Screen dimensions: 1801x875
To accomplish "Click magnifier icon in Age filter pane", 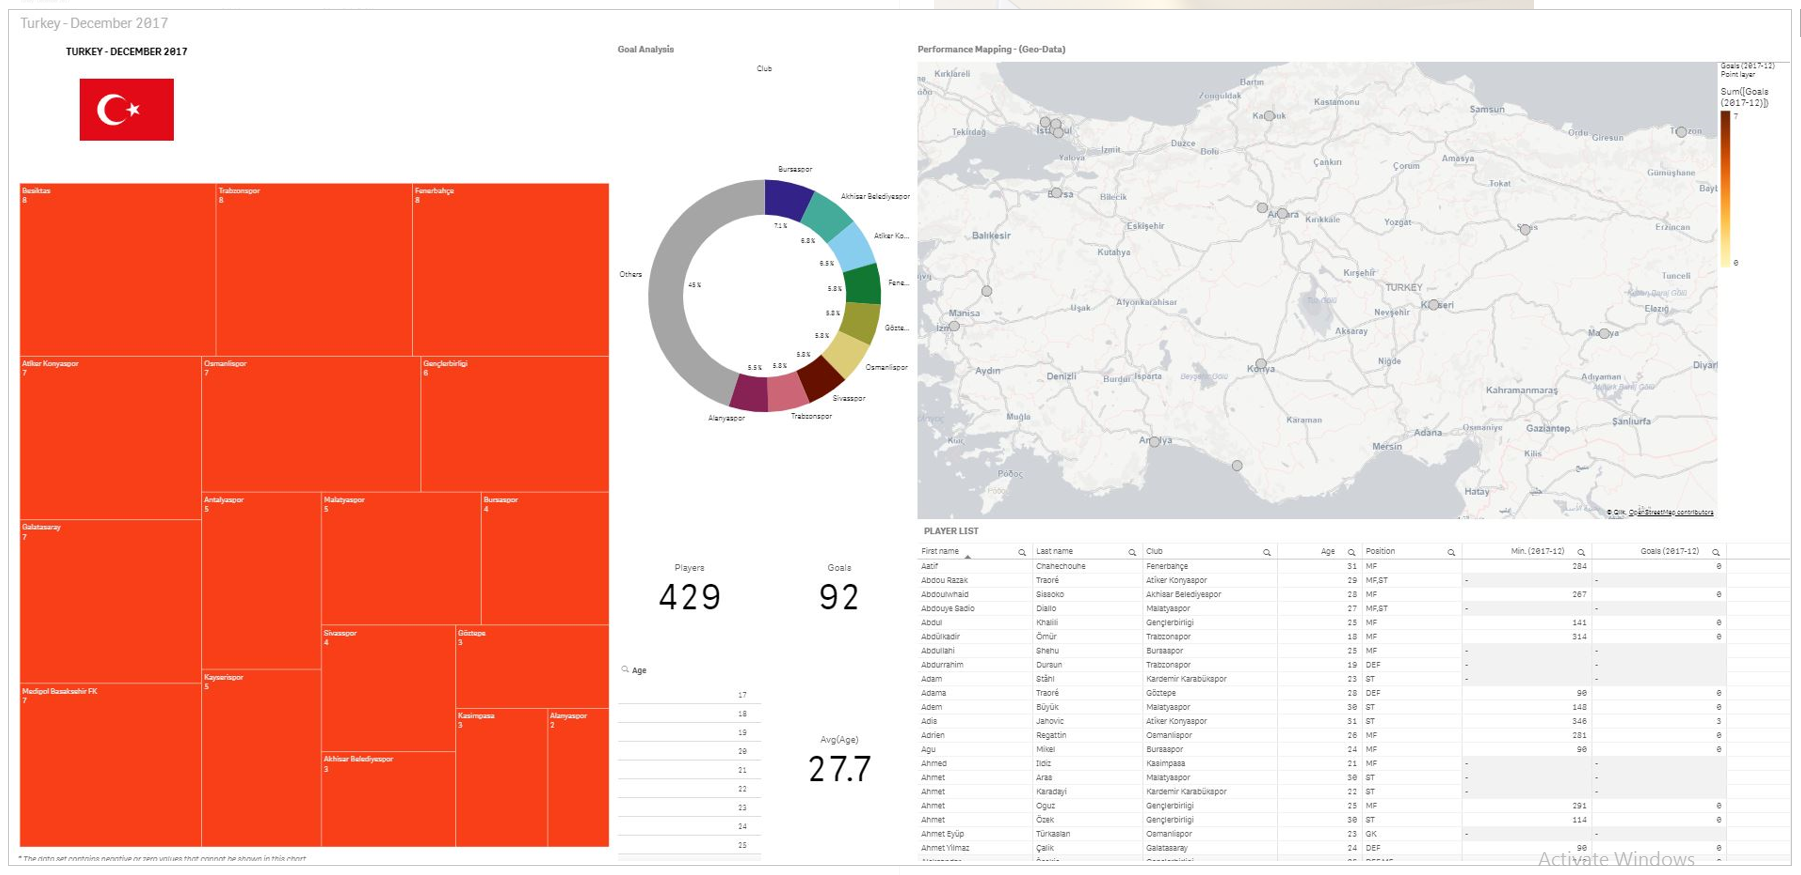I will pyautogui.click(x=625, y=670).
